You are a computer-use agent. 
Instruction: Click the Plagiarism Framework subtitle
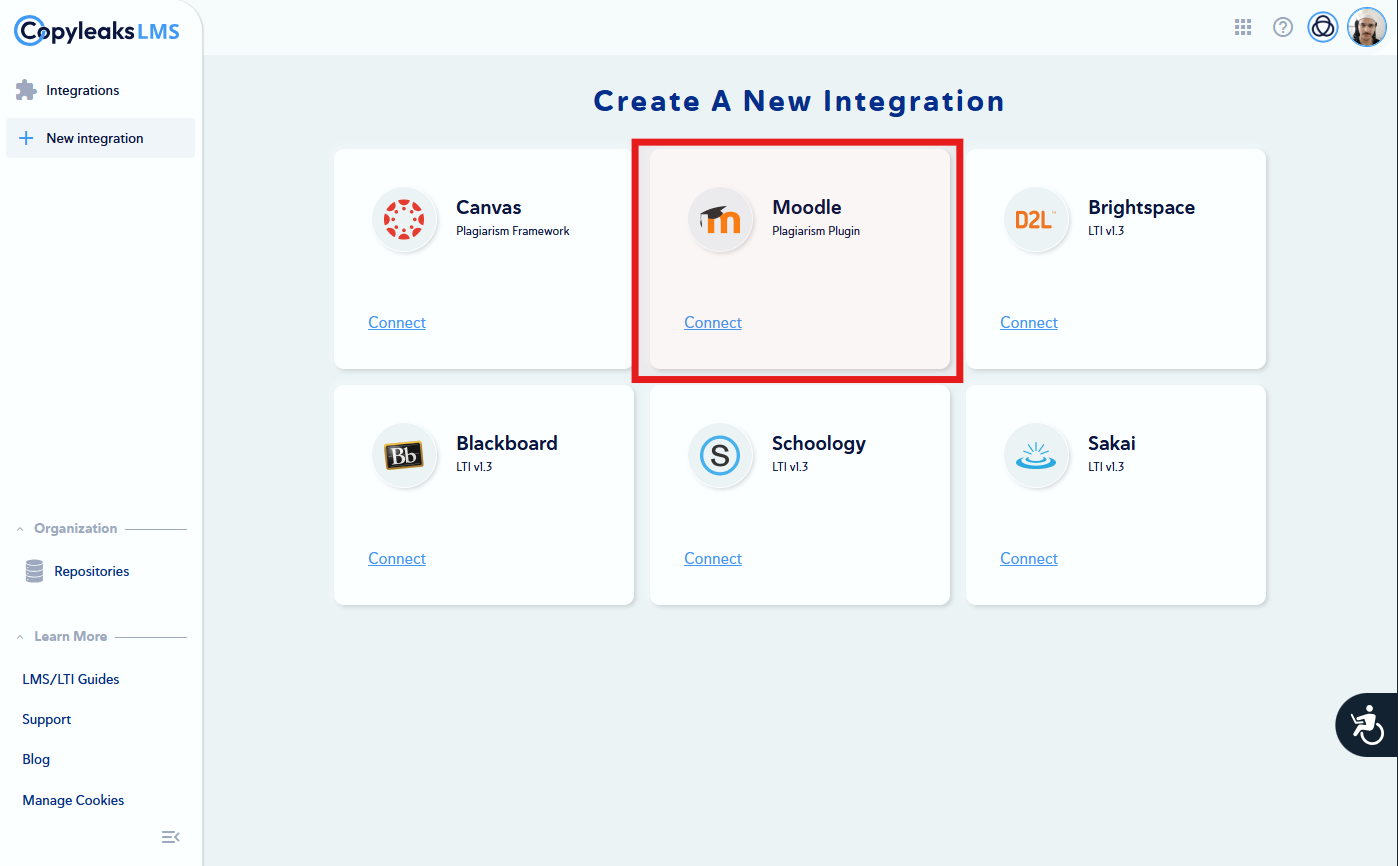pyautogui.click(x=513, y=231)
